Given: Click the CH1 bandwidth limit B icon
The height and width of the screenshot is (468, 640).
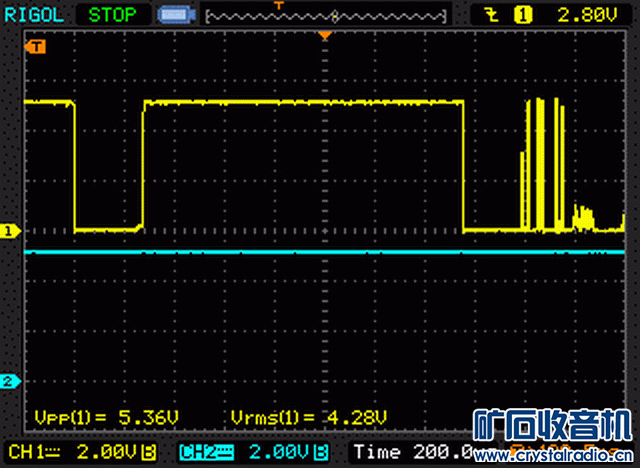Looking at the screenshot, I should pos(149,452).
